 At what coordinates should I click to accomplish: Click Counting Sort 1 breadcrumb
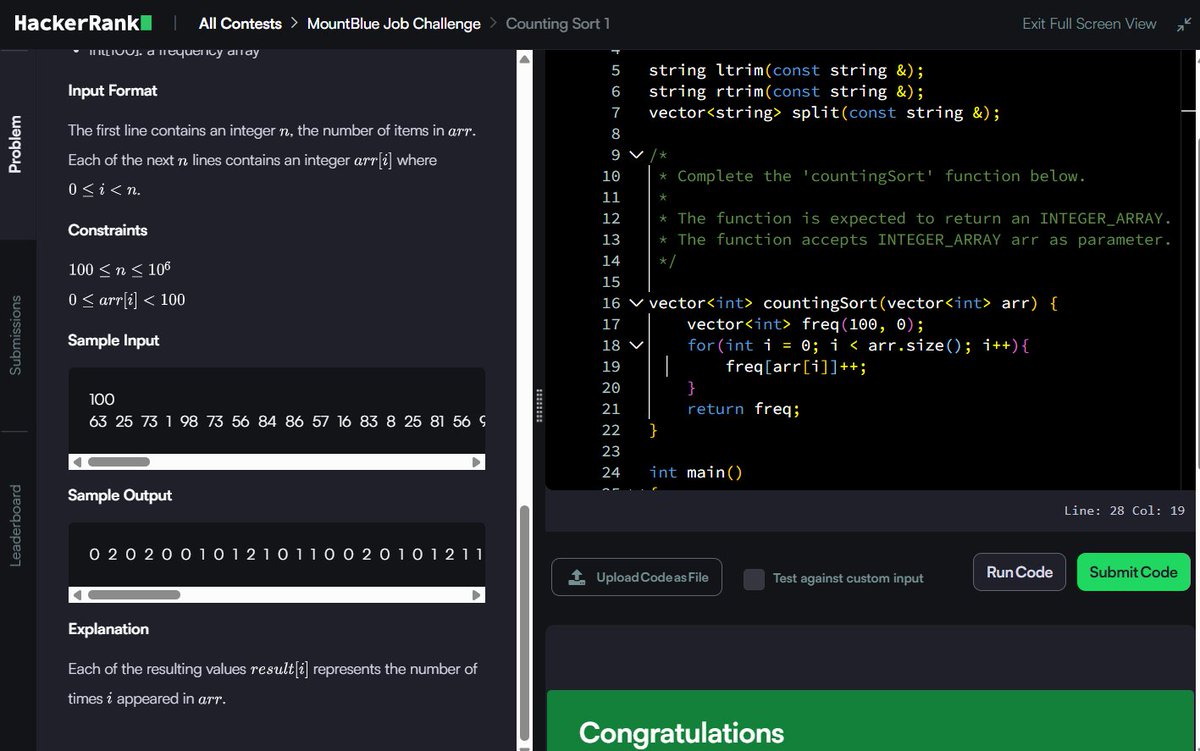click(x=558, y=23)
